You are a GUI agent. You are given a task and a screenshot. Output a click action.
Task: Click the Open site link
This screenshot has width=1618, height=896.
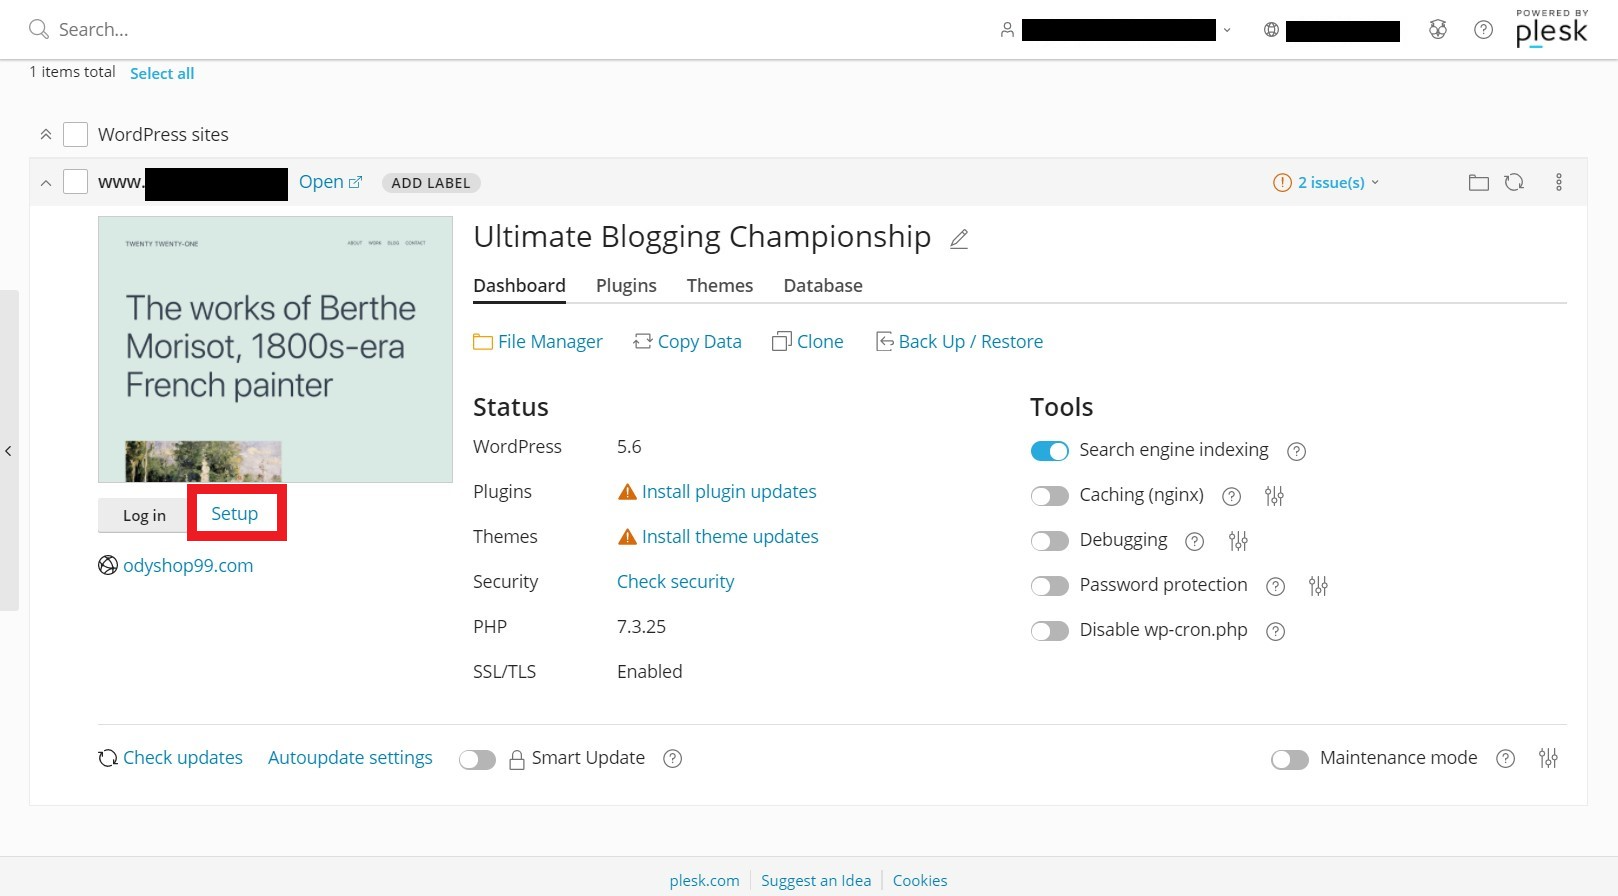(330, 182)
